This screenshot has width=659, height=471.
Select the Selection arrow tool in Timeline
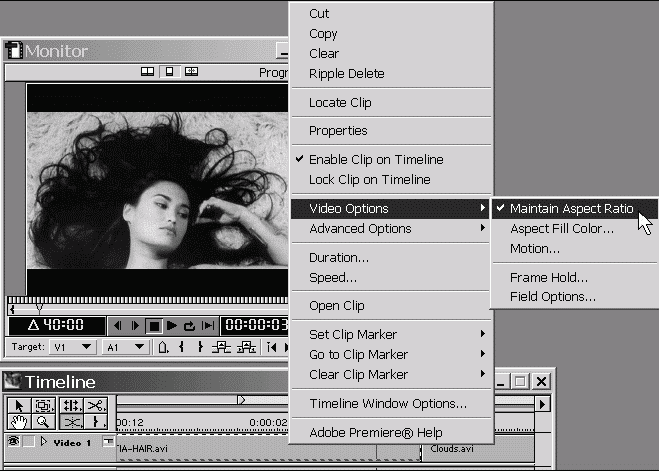[18, 405]
